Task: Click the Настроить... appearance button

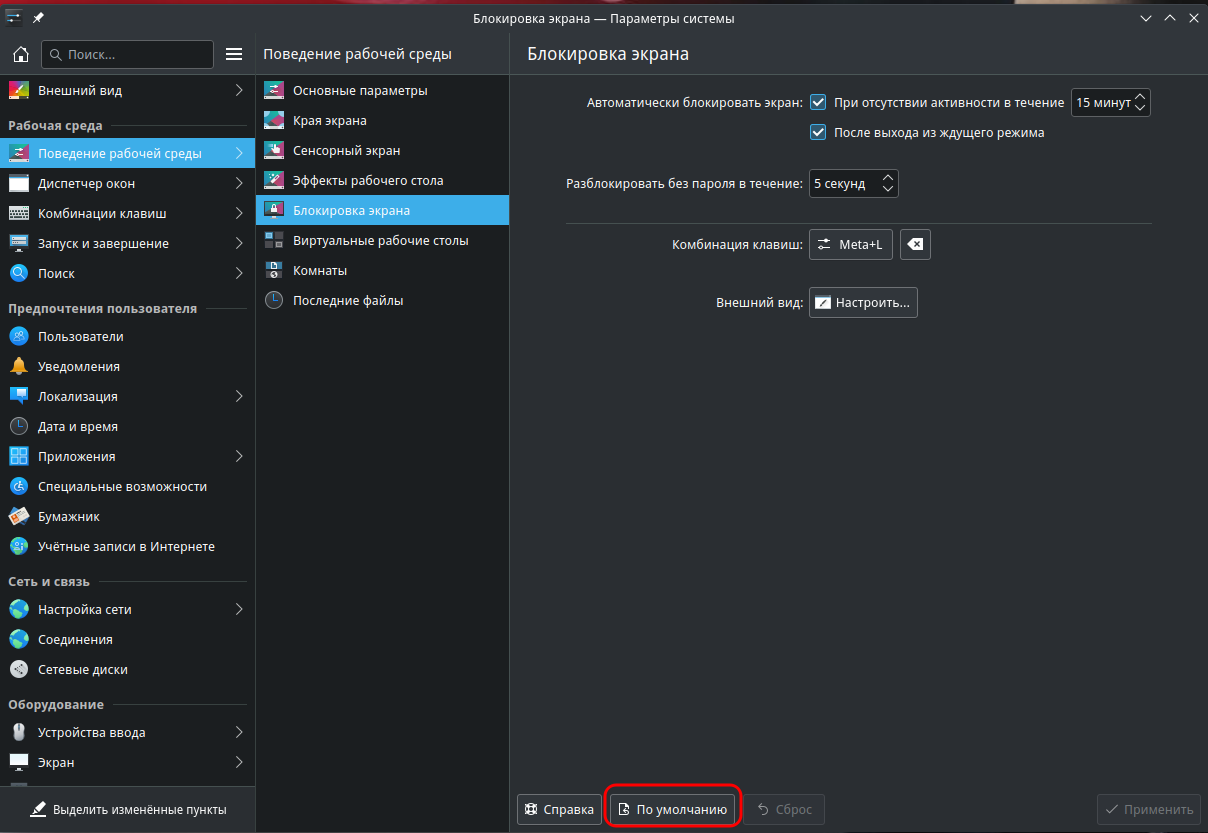Action: (x=863, y=302)
